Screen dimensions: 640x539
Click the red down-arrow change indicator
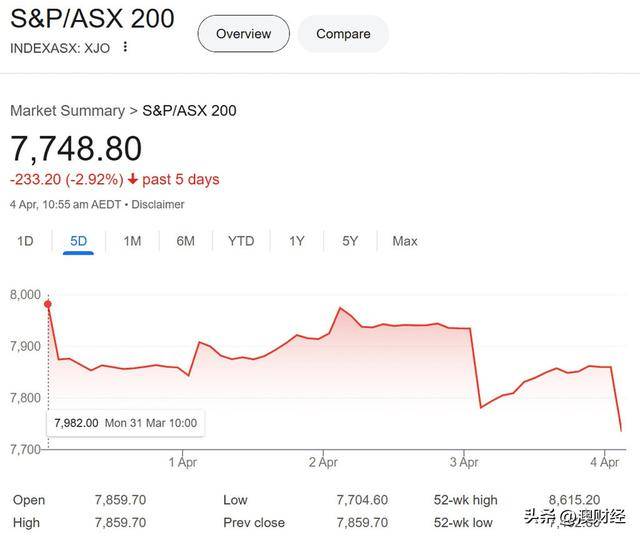[x=132, y=179]
